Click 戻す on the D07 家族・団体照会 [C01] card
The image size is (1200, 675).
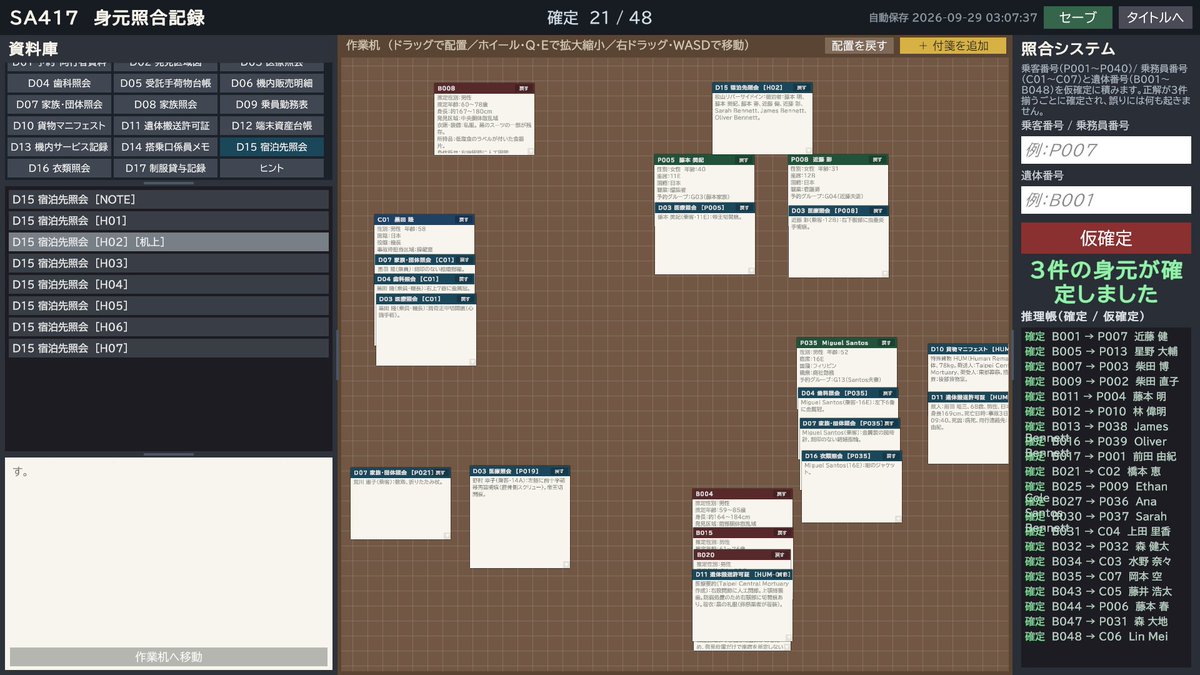[466, 260]
